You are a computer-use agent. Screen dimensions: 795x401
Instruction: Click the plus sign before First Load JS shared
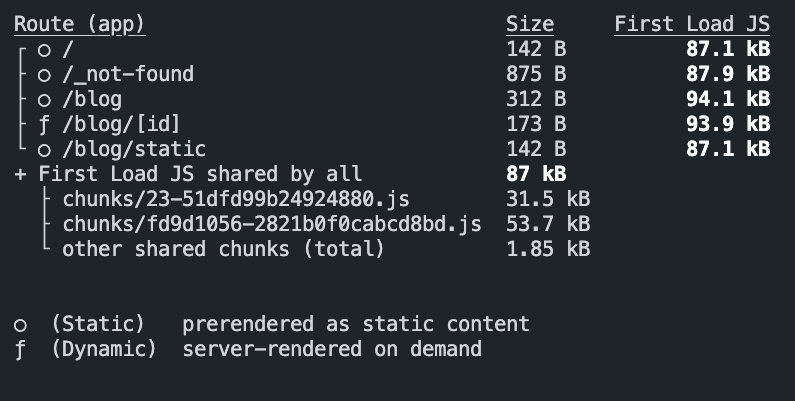tap(20, 174)
